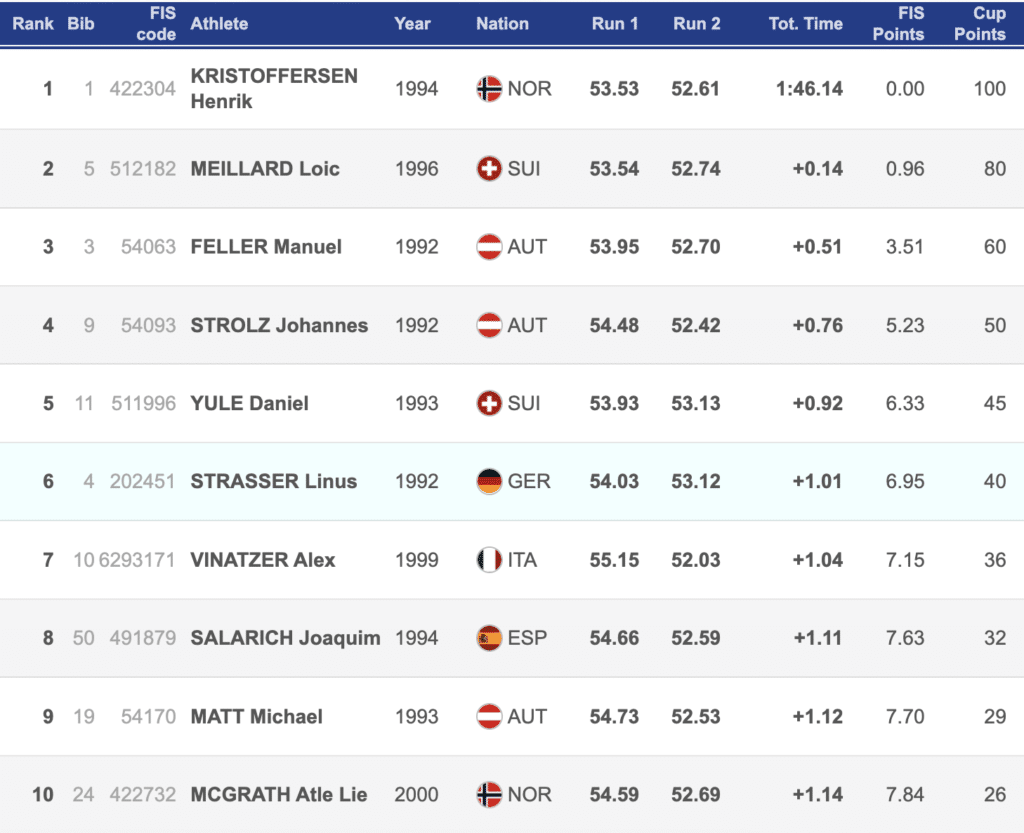1024x833 pixels.
Task: Click the Tot. Time column header
Action: (805, 24)
